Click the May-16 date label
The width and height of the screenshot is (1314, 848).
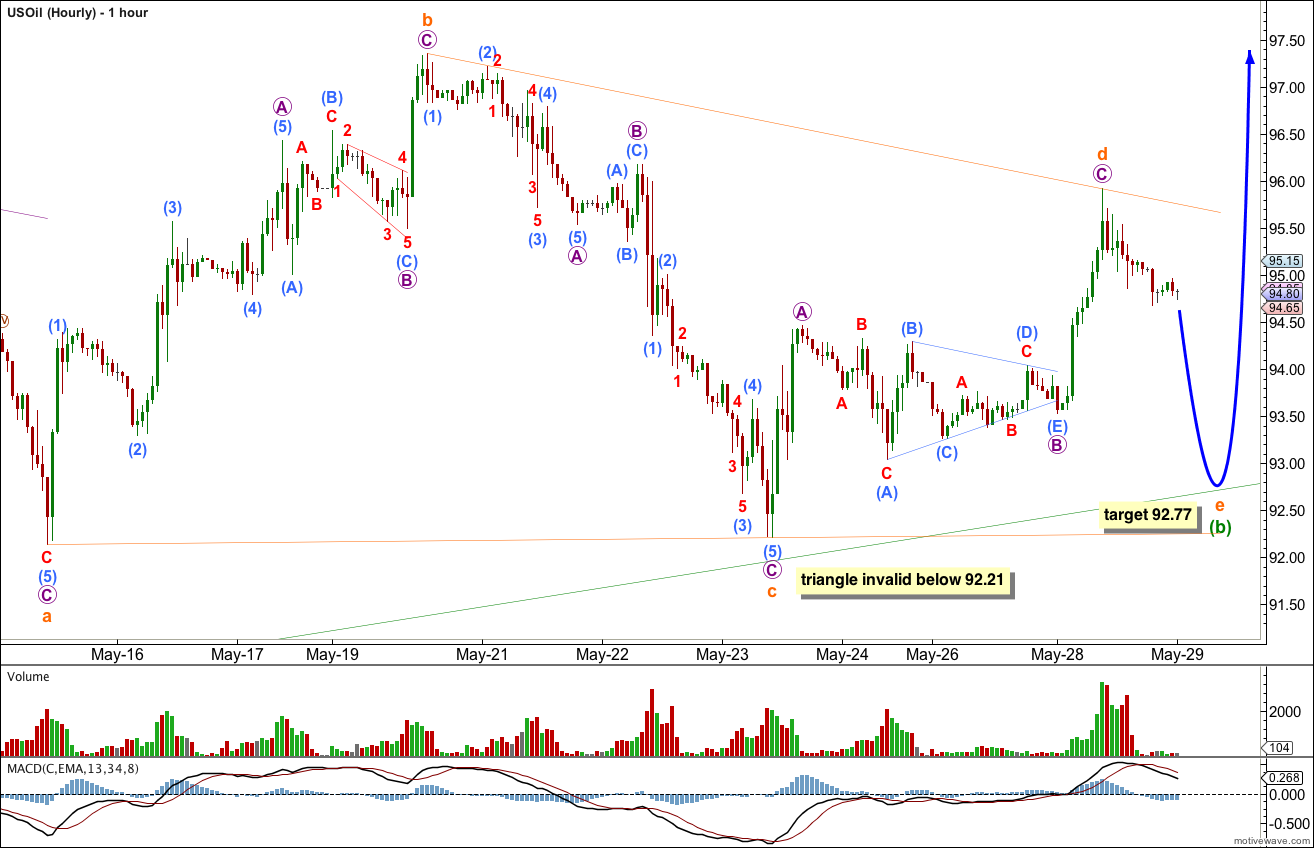coord(117,654)
